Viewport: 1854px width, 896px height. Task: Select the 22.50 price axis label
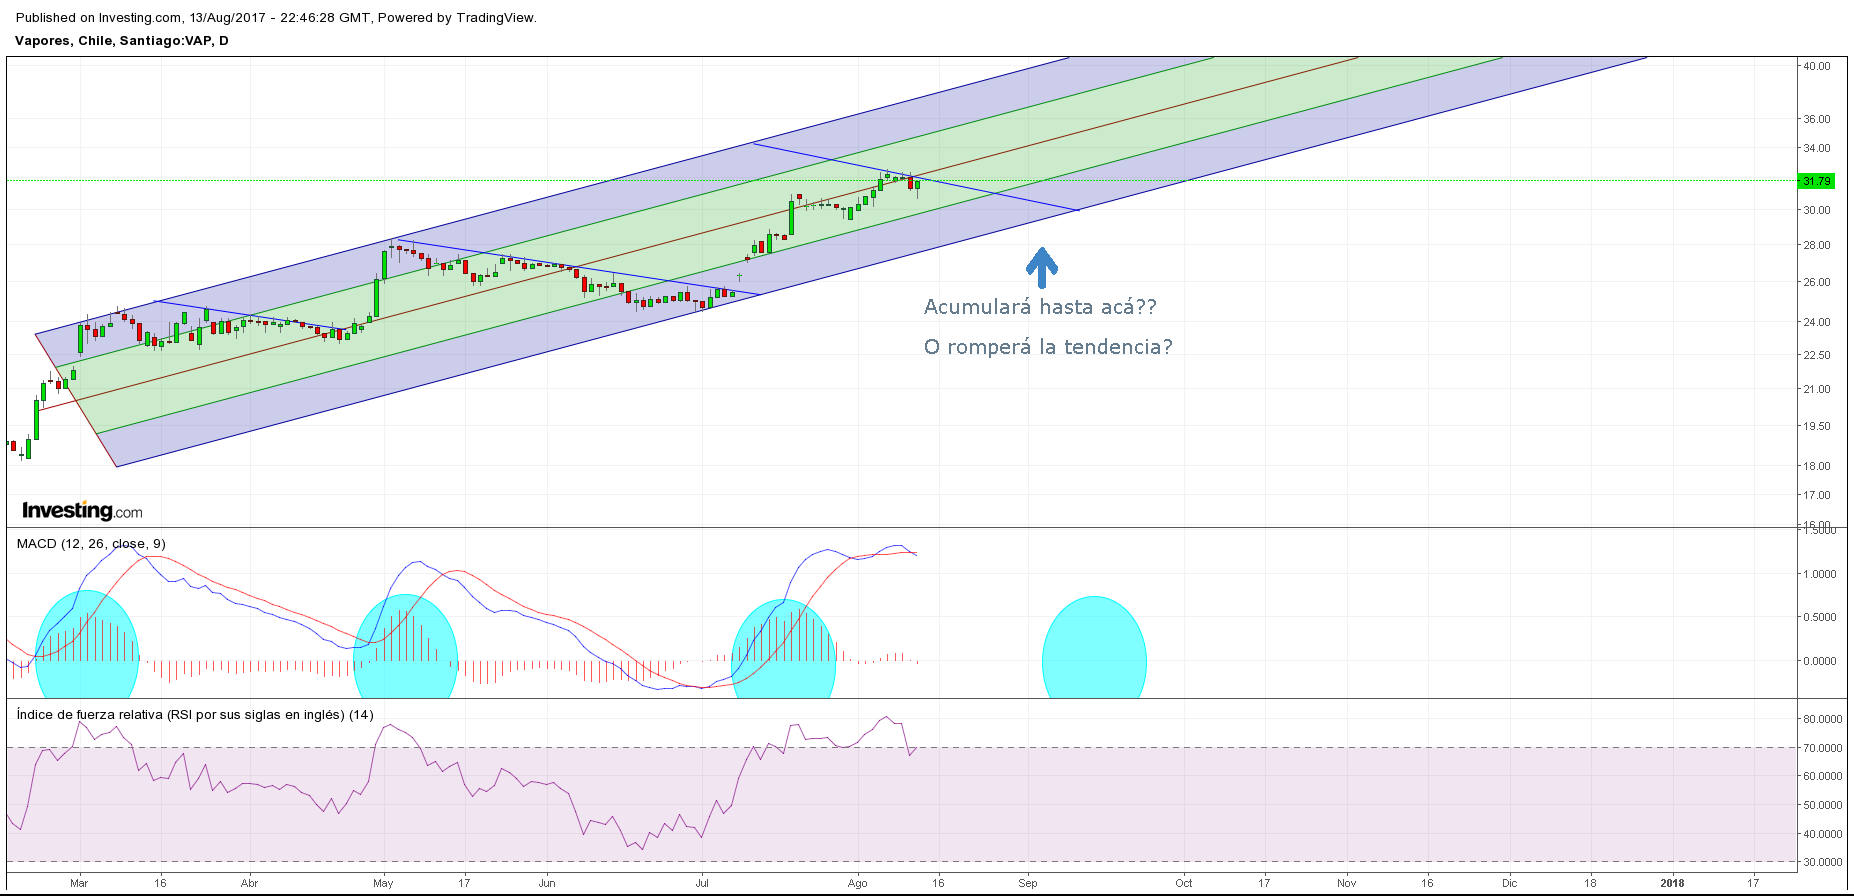tap(1817, 355)
